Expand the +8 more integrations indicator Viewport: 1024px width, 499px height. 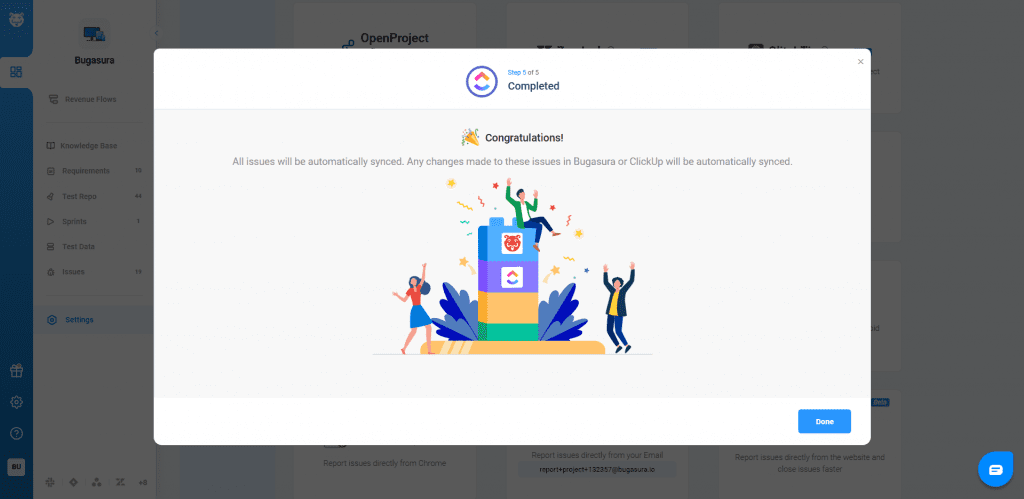tap(142, 483)
